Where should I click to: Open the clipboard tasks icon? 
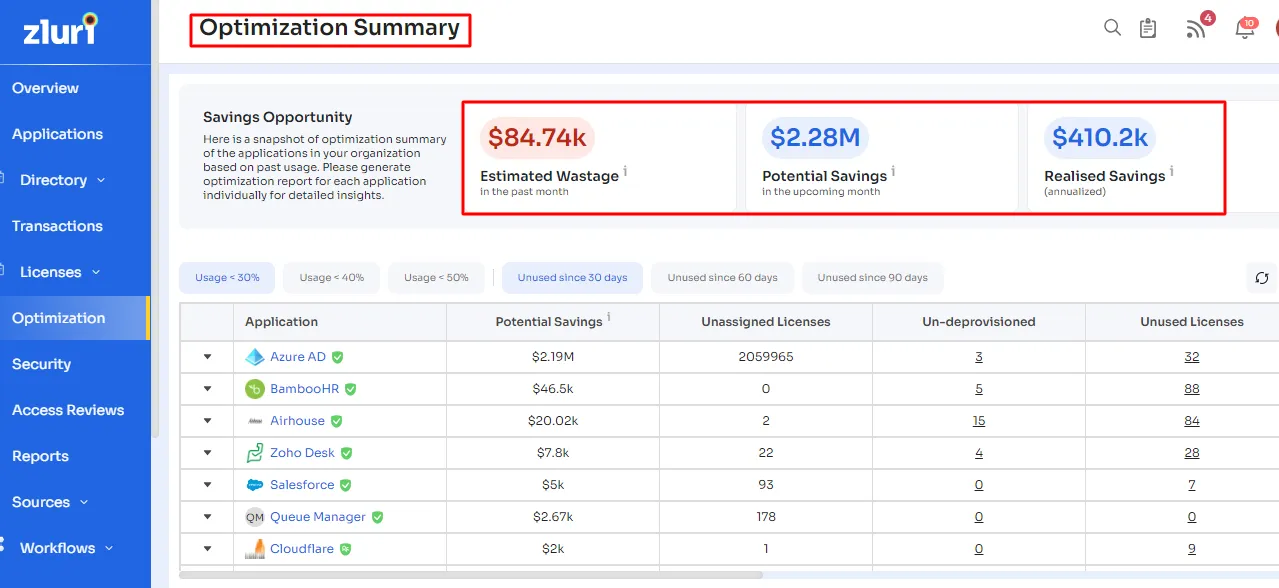pos(1148,28)
